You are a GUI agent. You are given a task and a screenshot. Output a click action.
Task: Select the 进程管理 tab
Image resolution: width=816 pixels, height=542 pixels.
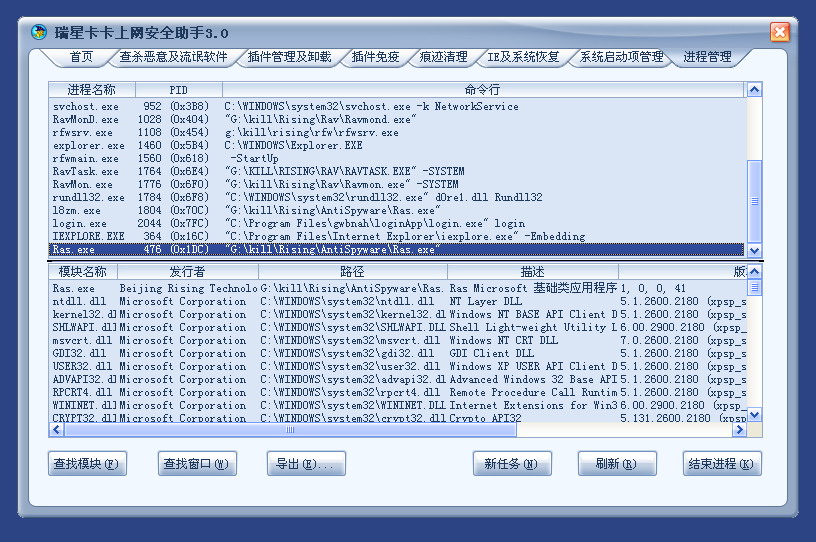(x=707, y=57)
